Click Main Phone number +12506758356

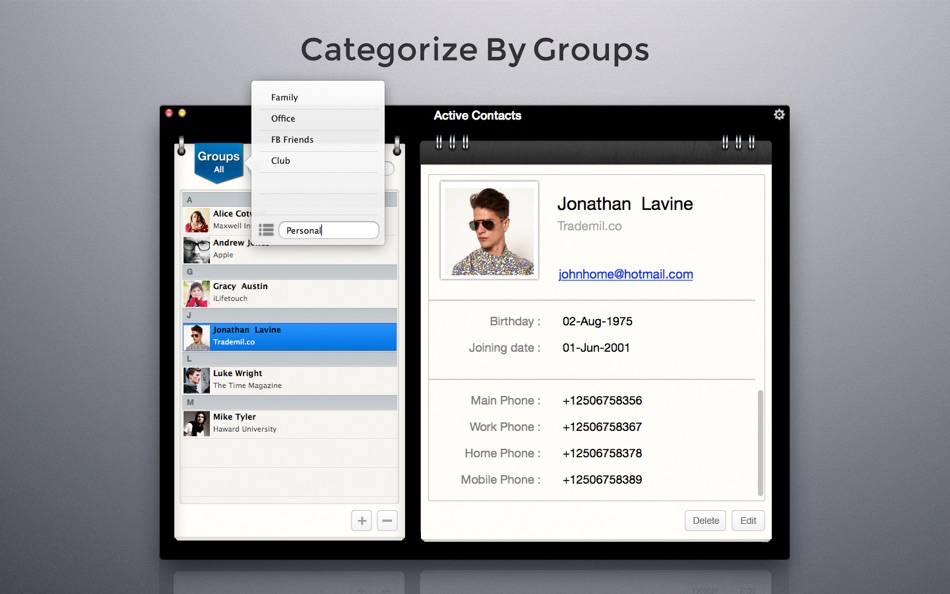(x=602, y=401)
